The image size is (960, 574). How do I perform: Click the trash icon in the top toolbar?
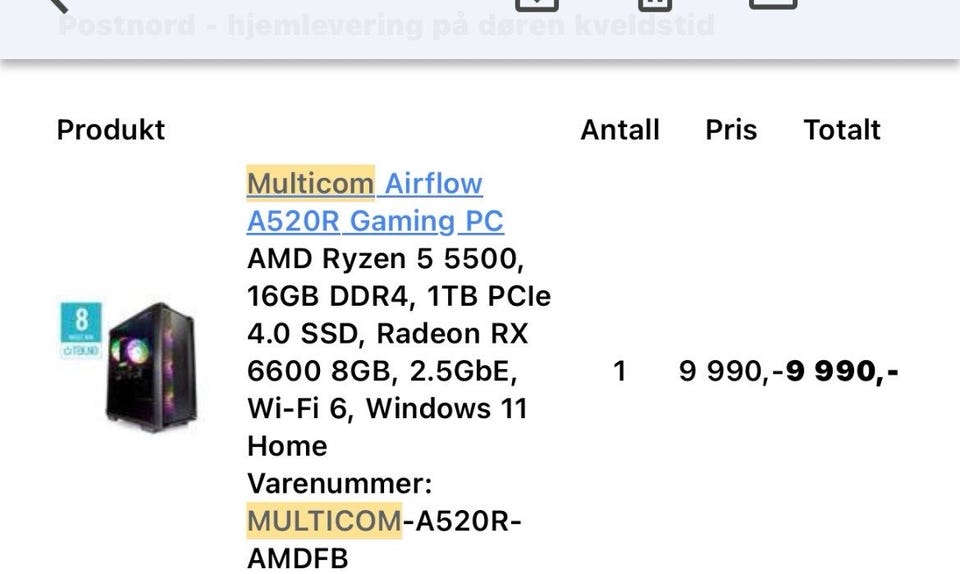655,5
